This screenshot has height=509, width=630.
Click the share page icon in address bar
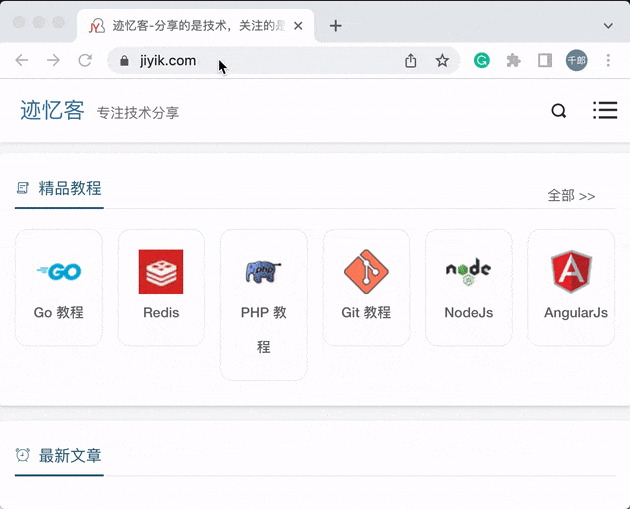pos(410,61)
